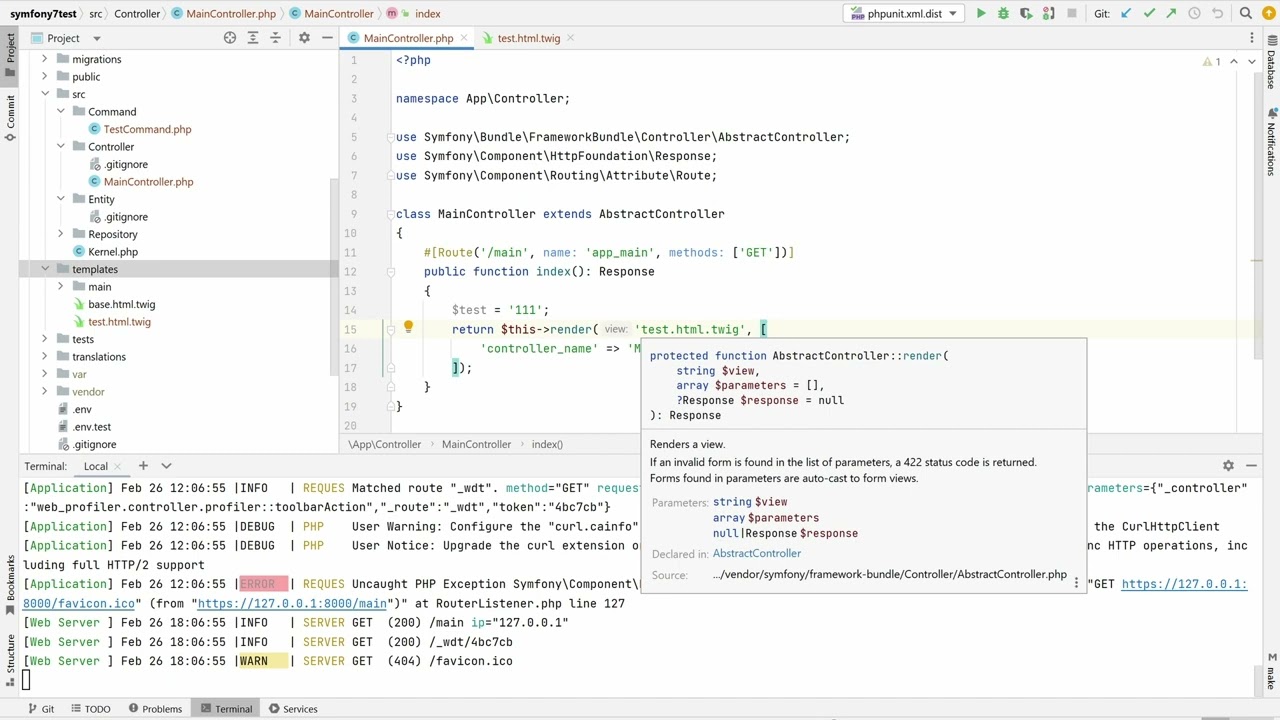
Task: Click \App\Controller in editor breadcrumb bar
Action: coord(385,444)
